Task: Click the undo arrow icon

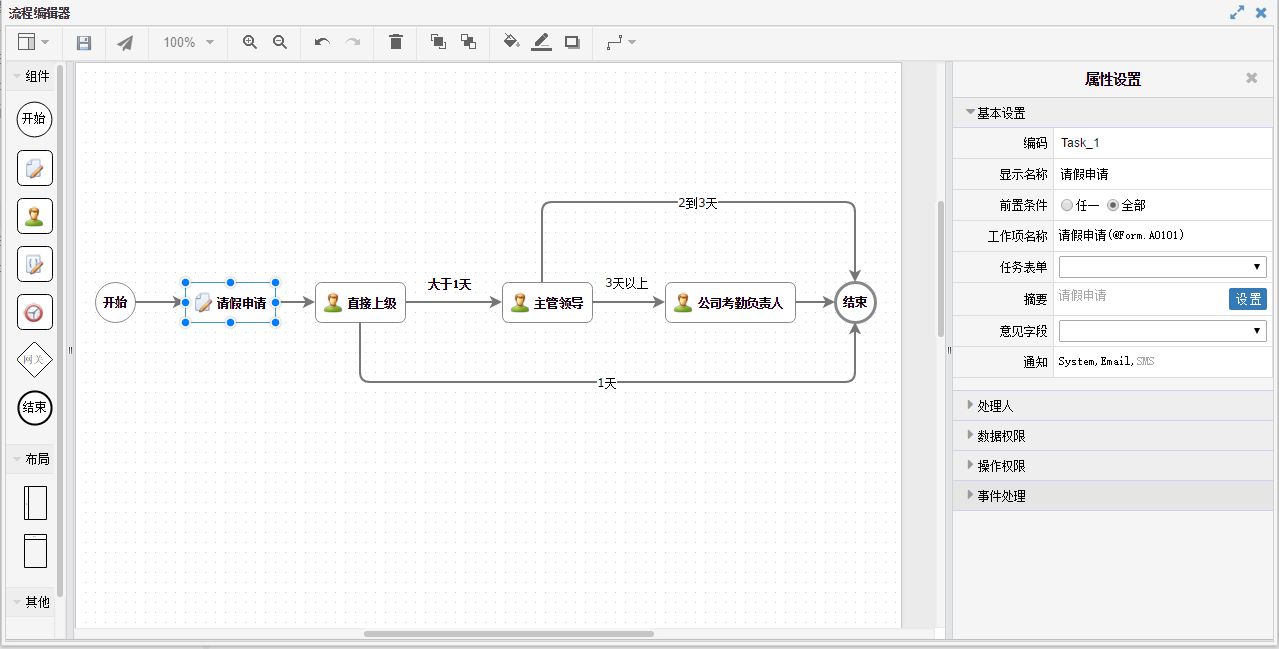Action: click(x=322, y=42)
